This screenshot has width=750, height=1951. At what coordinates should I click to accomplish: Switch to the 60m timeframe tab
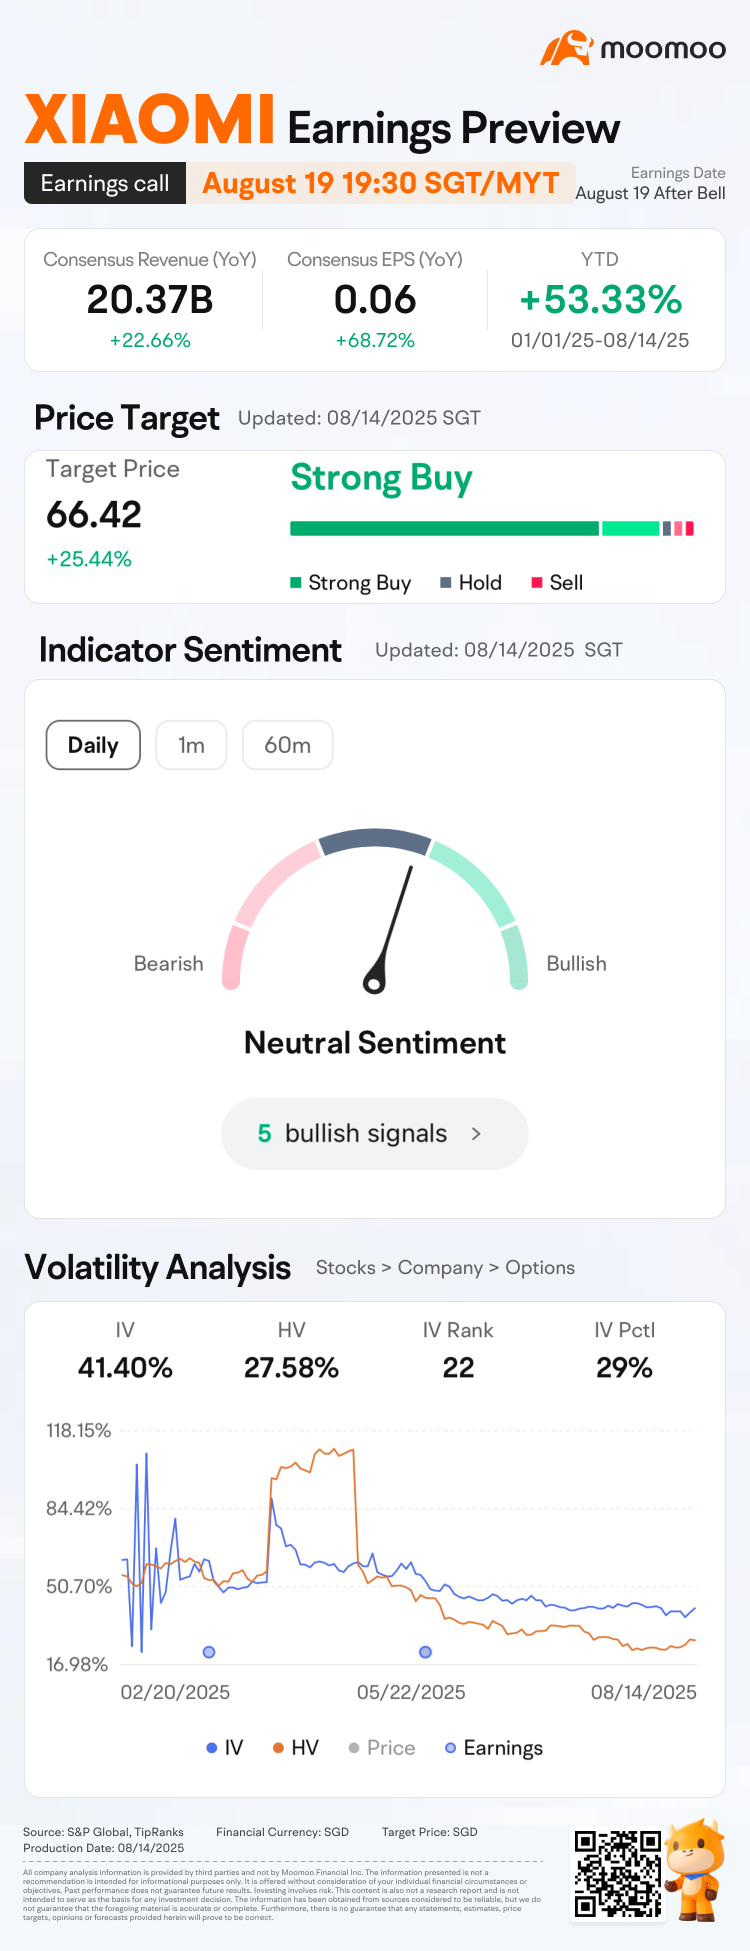[287, 745]
